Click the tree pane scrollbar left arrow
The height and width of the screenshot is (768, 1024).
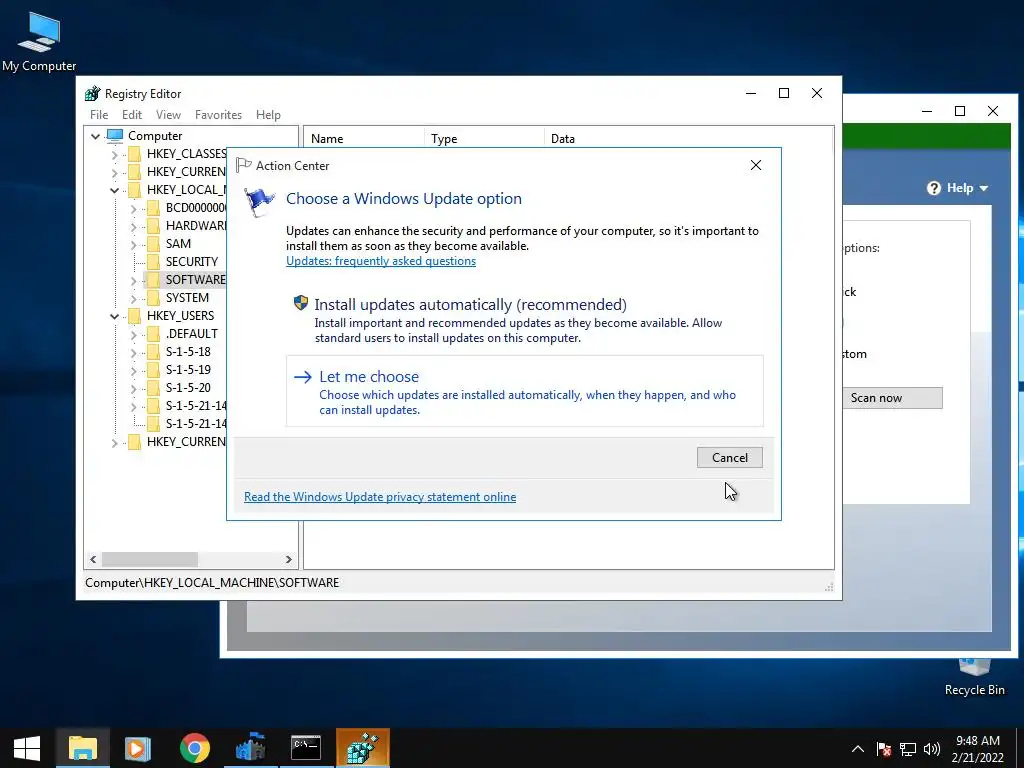pyautogui.click(x=93, y=560)
